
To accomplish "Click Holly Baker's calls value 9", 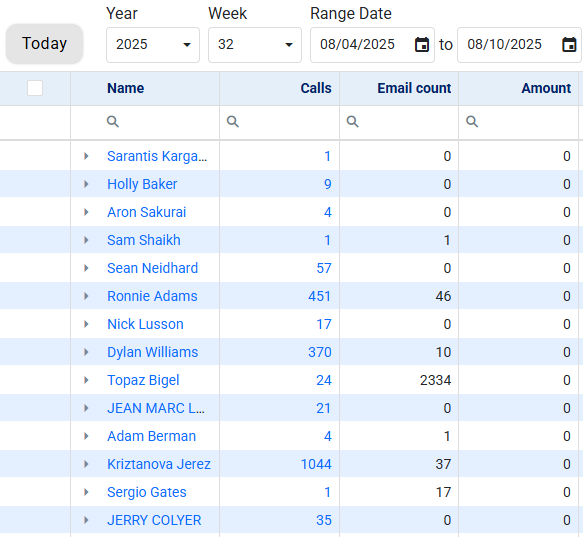I will (x=328, y=184).
